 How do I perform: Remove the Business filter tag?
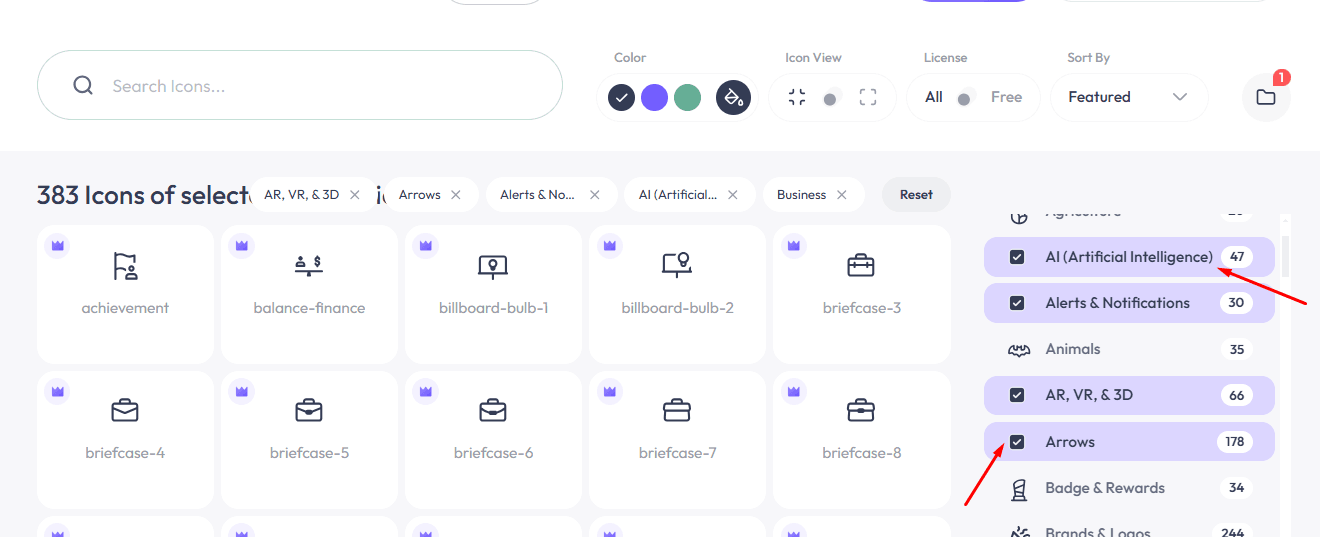tap(842, 195)
